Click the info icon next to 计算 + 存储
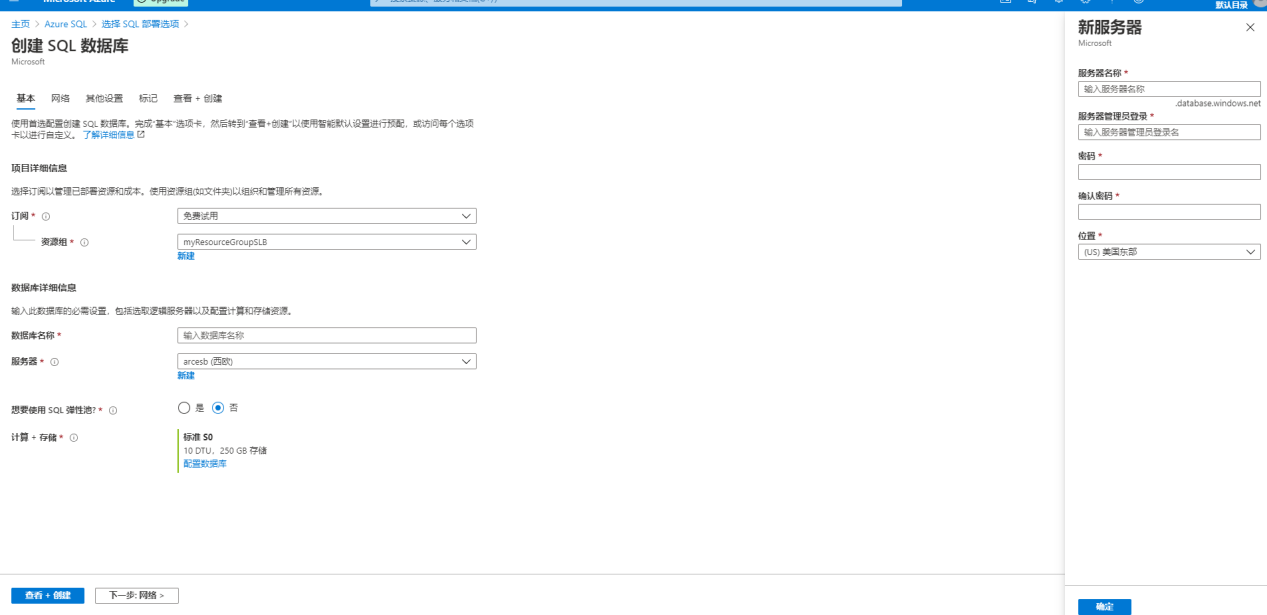Viewport: 1267px width, 615px height. pyautogui.click(x=74, y=437)
